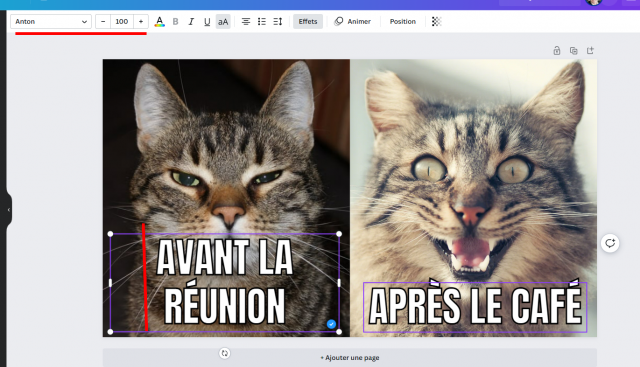Toggle uppercase aA formatting
Screen dimensions: 640x367
coord(223,22)
